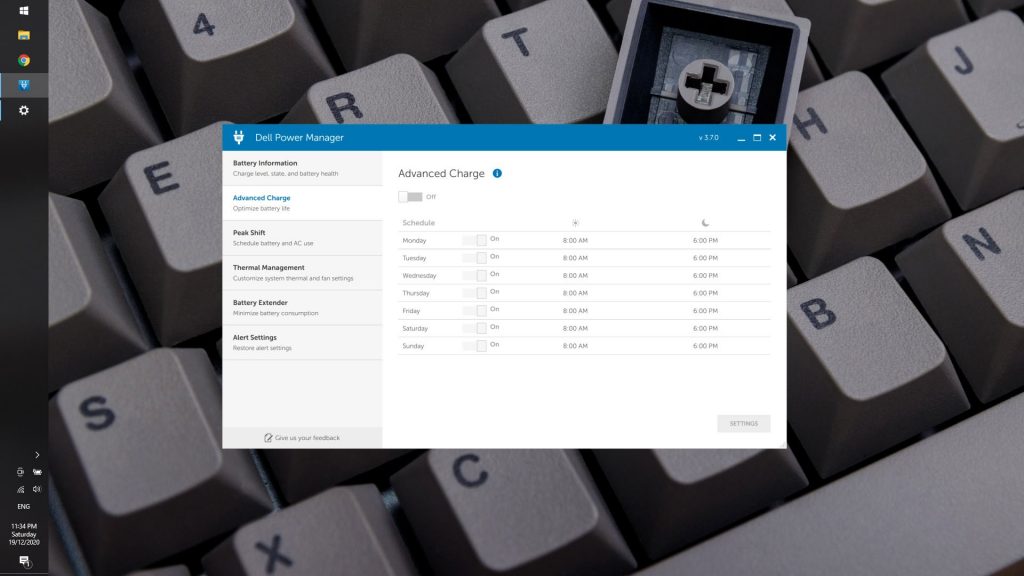Viewport: 1024px width, 576px height.
Task: Open the Battery Information section
Action: coord(302,168)
